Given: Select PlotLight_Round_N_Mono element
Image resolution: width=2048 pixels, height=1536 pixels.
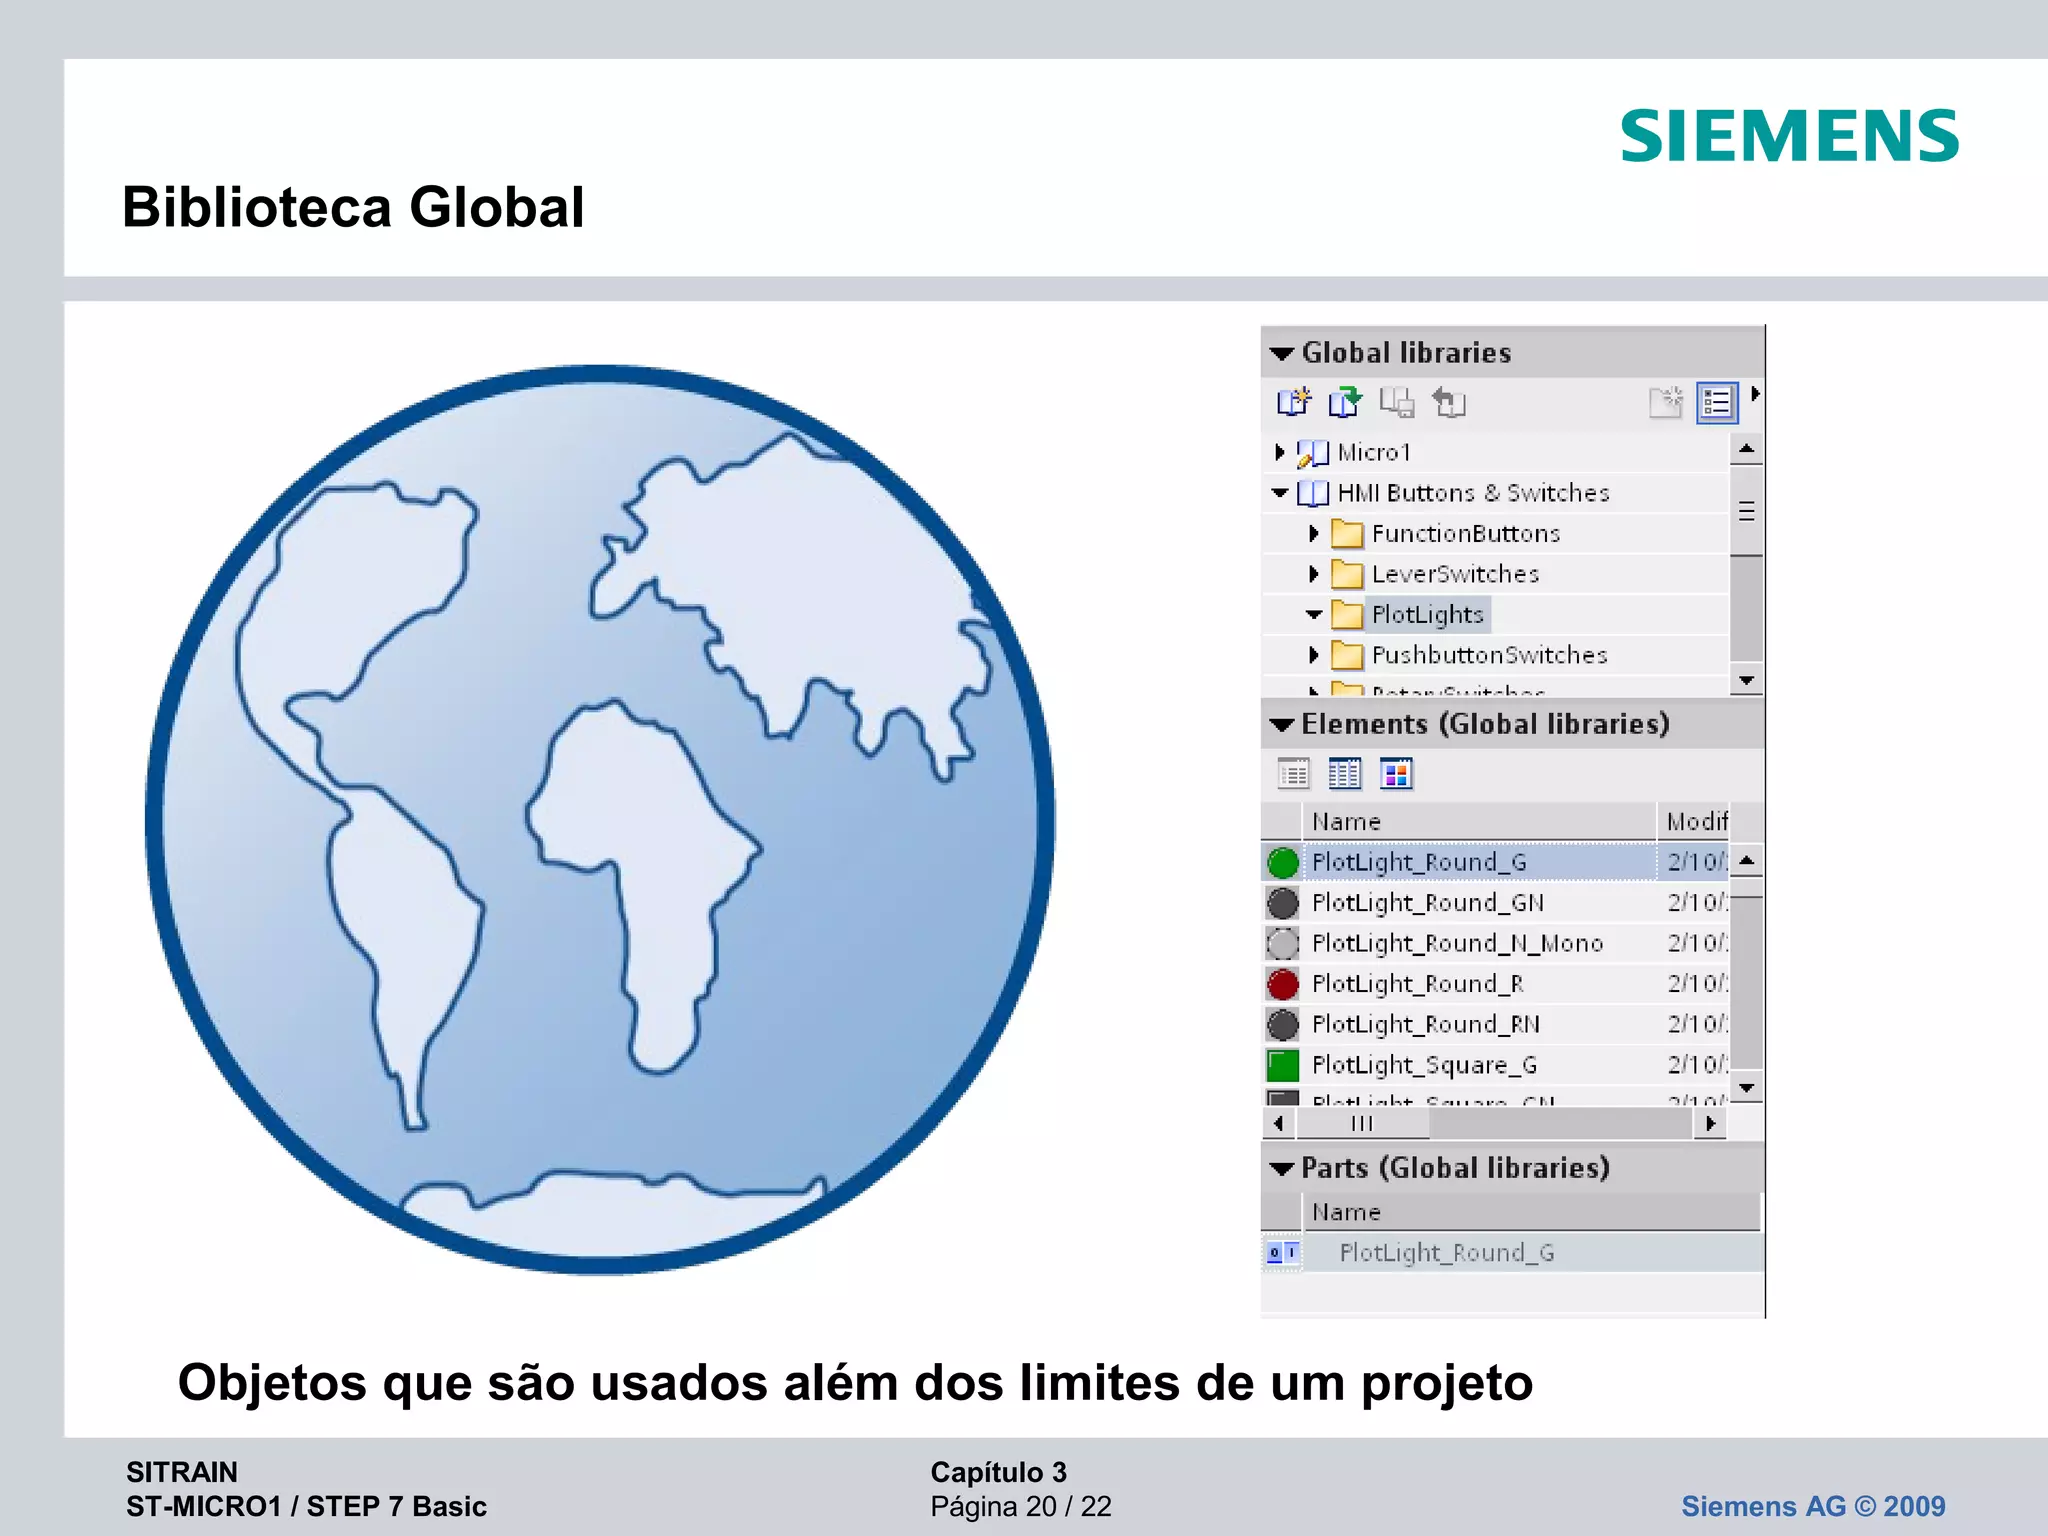Looking at the screenshot, I should tap(1457, 943).
